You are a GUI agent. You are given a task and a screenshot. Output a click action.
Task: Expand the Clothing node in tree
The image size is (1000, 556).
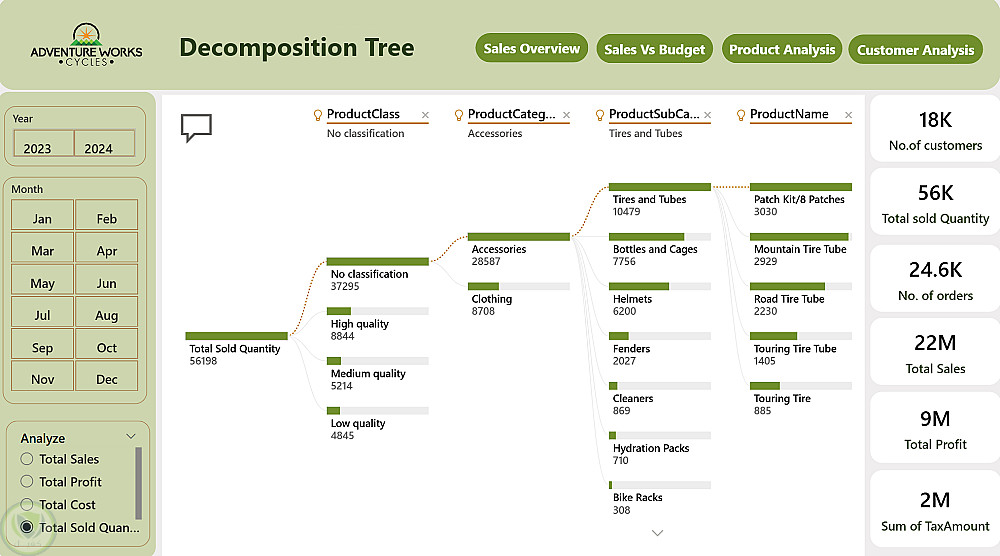click(x=518, y=286)
